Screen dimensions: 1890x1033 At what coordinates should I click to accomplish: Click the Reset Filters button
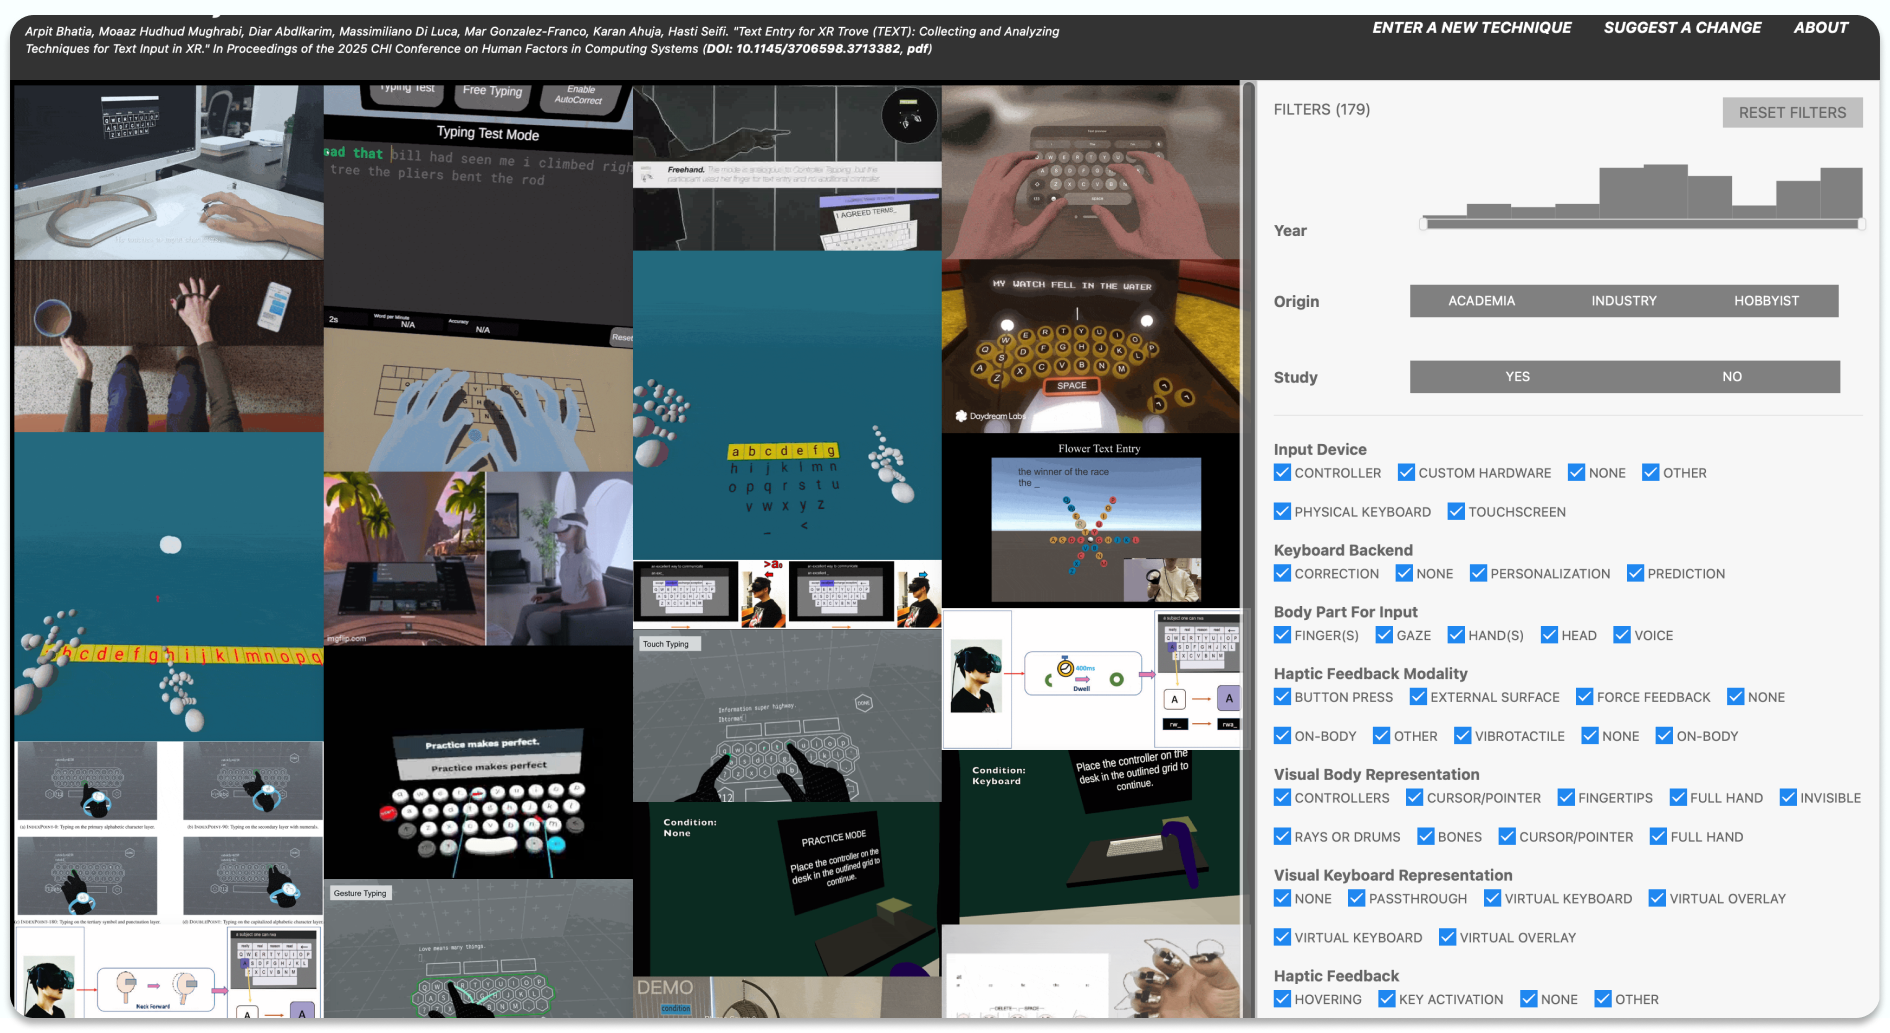1791,113
